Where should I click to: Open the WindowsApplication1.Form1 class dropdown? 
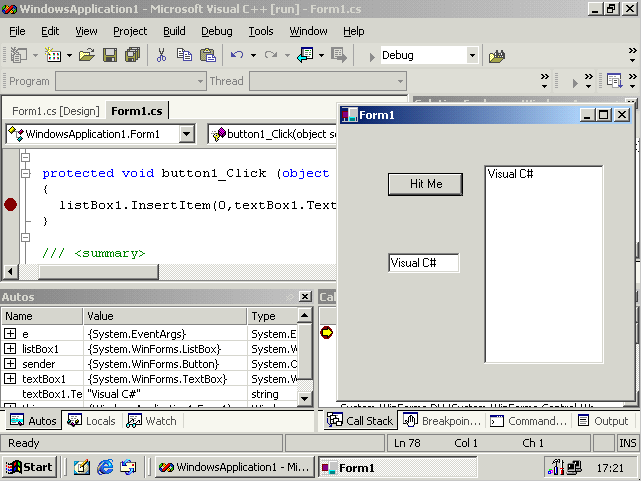coord(186,134)
